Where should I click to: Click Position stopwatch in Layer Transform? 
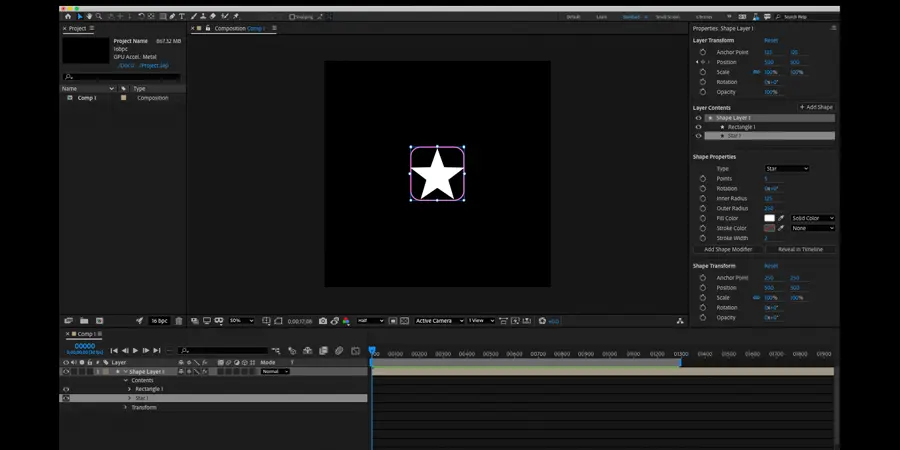703,62
